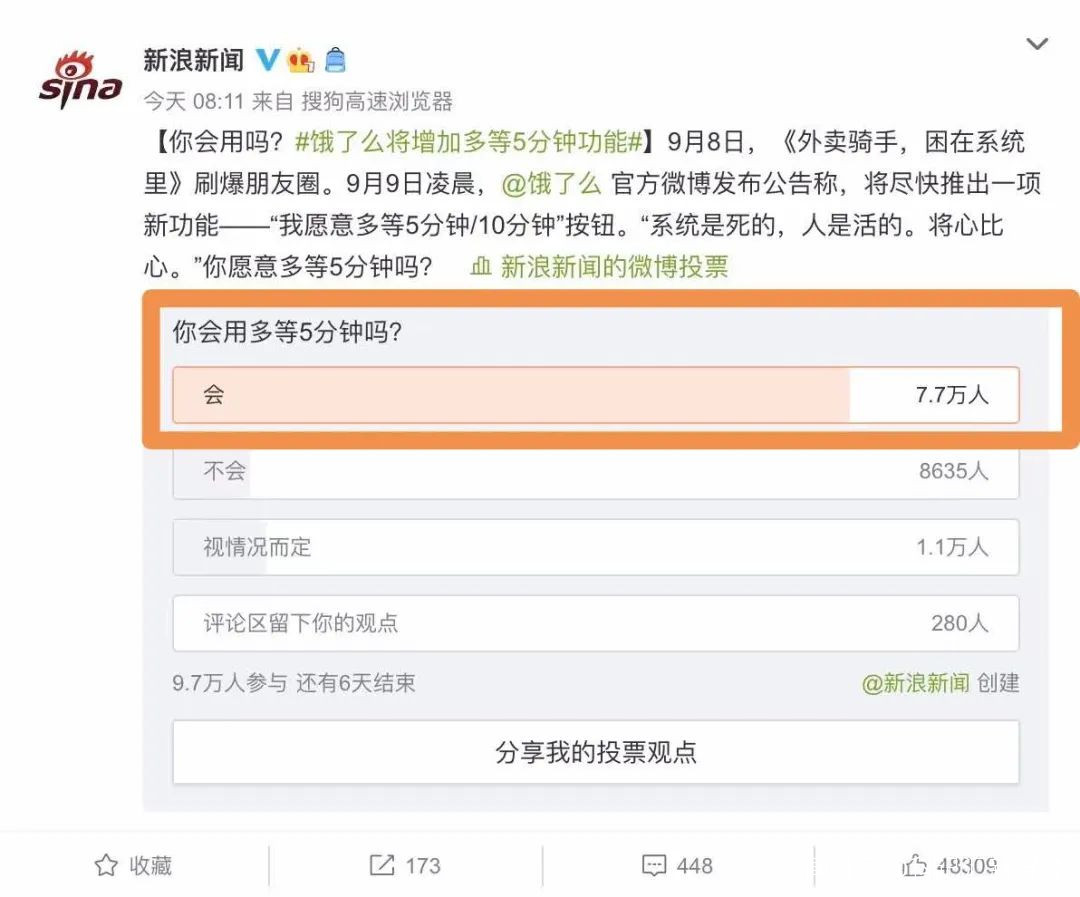Click 分享我的投票观点 button
Viewport: 1080px width, 897px height.
595,752
